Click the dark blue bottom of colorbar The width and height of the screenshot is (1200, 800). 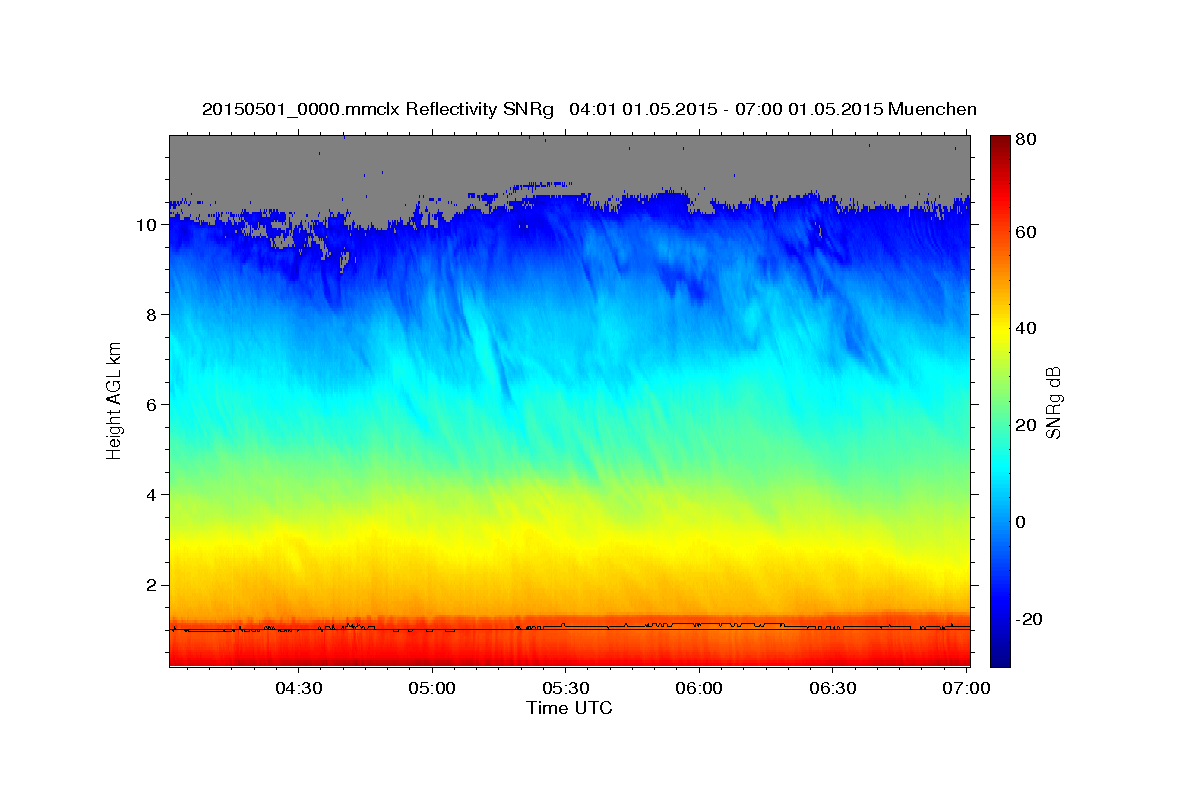1000,655
